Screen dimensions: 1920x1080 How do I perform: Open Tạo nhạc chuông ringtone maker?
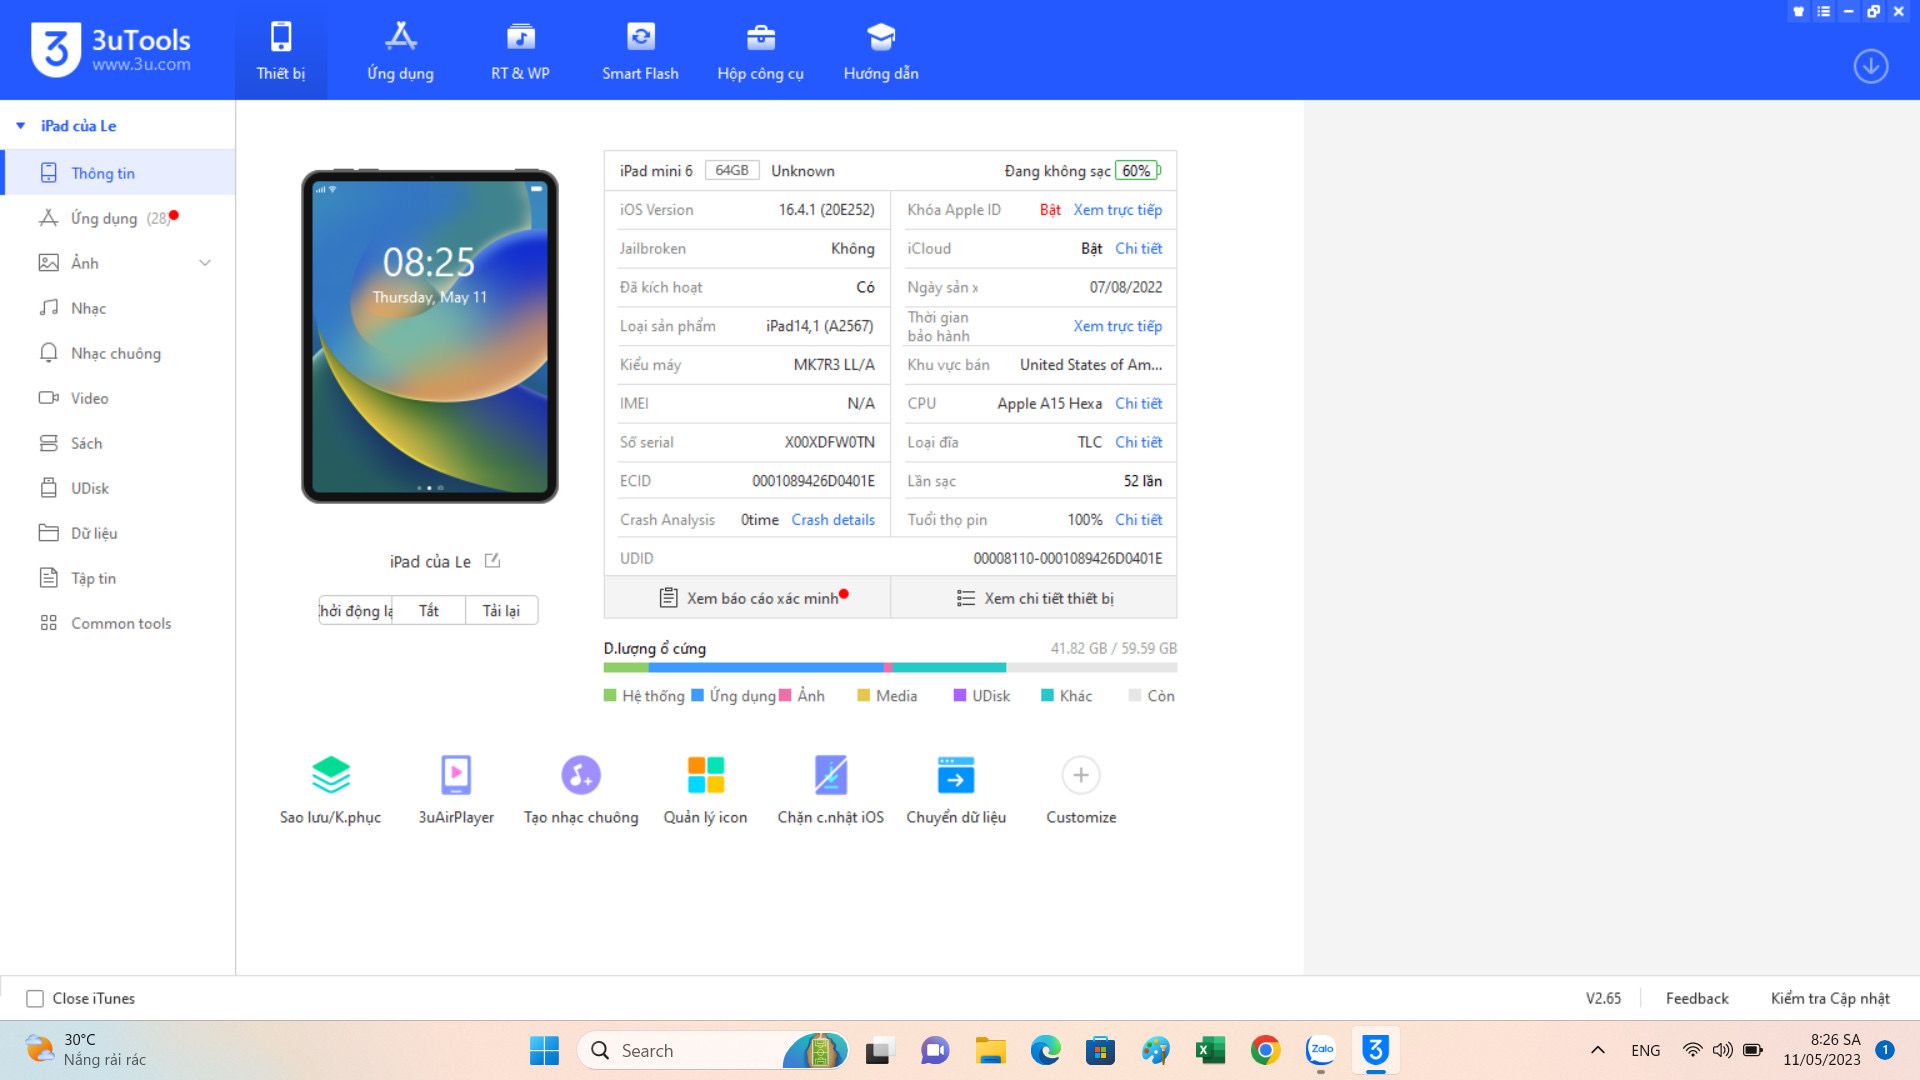tap(581, 776)
